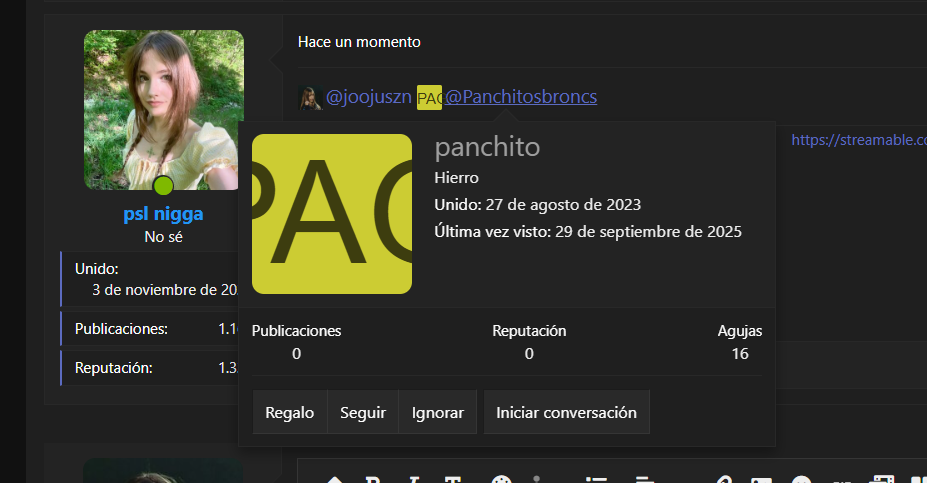
Task: Click the panchito name in hover card
Action: click(x=487, y=147)
